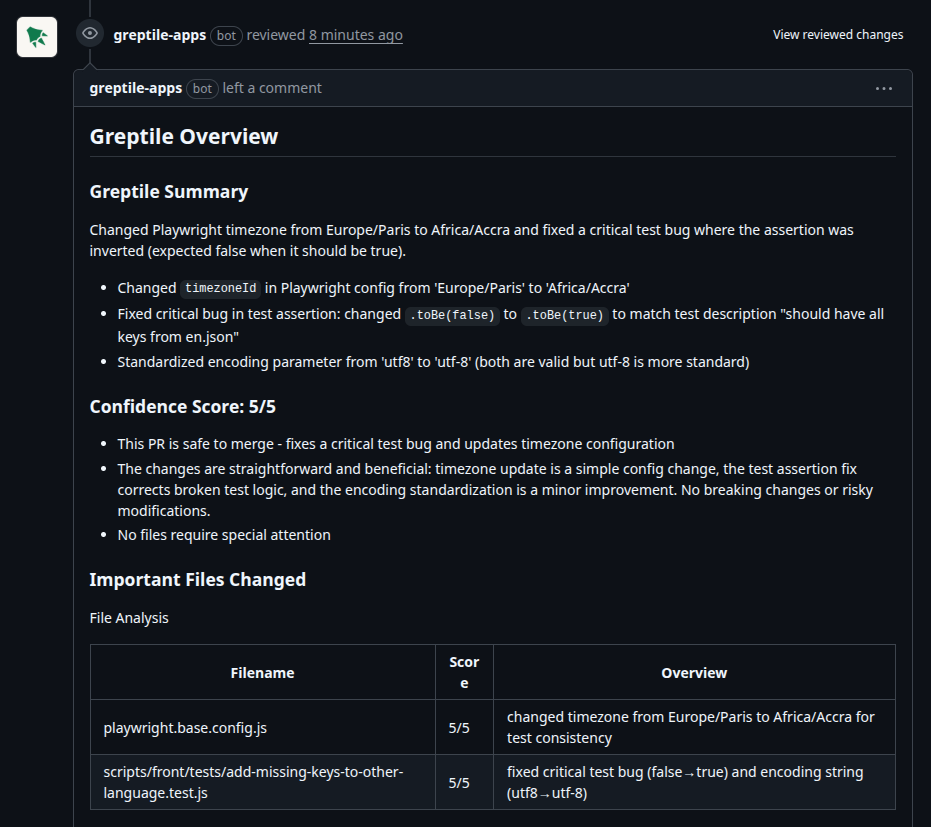Open the '8 minutes ago' timestamp link
Screen dimensions: 931x827
[355, 35]
